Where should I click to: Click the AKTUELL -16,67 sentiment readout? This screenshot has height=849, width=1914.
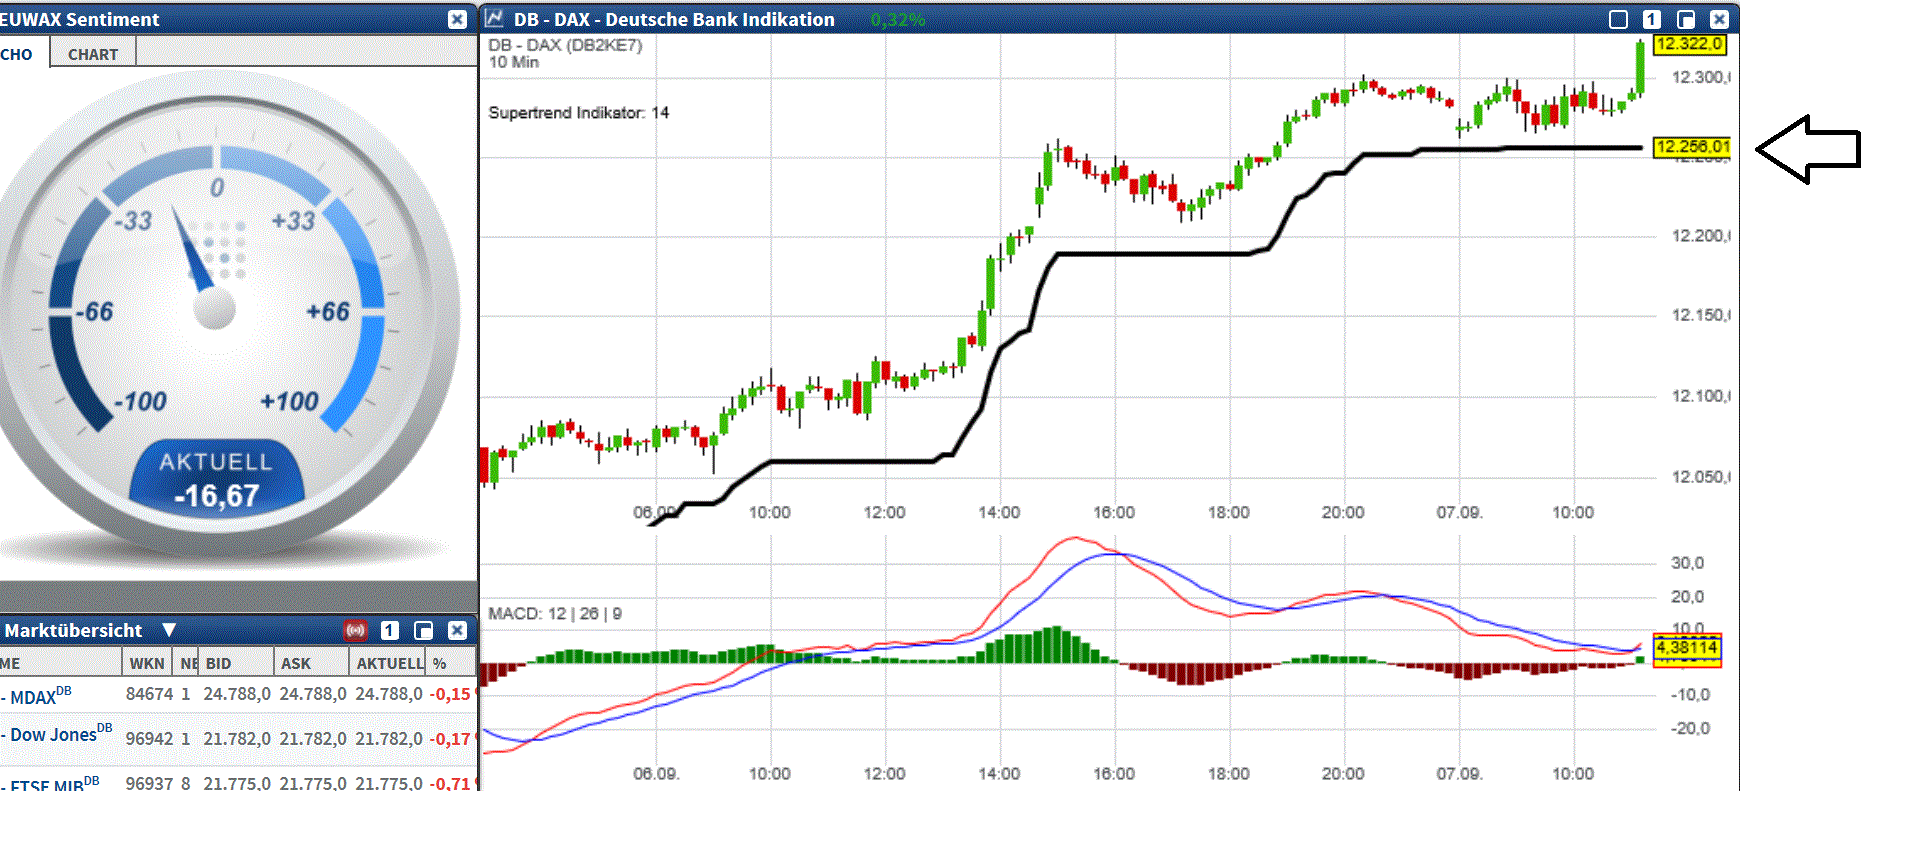[217, 480]
